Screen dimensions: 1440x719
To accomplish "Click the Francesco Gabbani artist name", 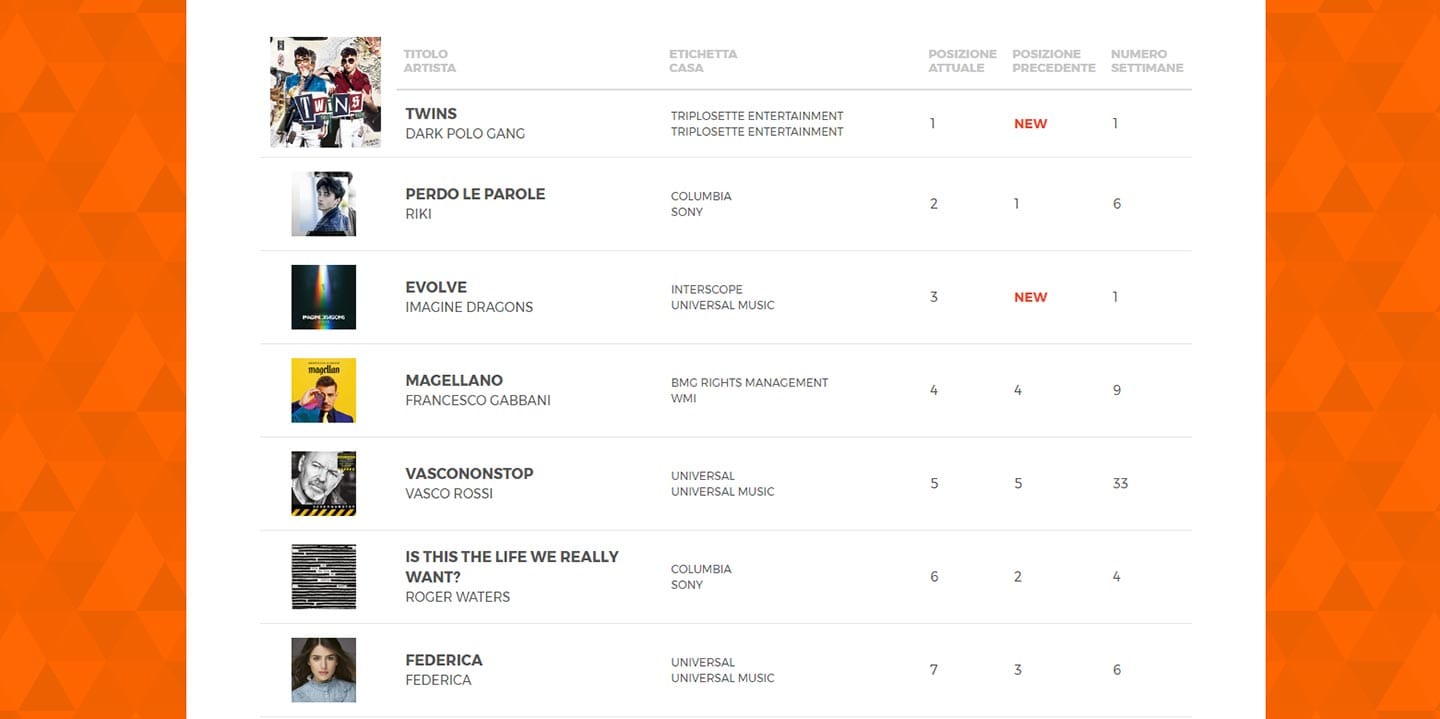I will click(x=478, y=400).
